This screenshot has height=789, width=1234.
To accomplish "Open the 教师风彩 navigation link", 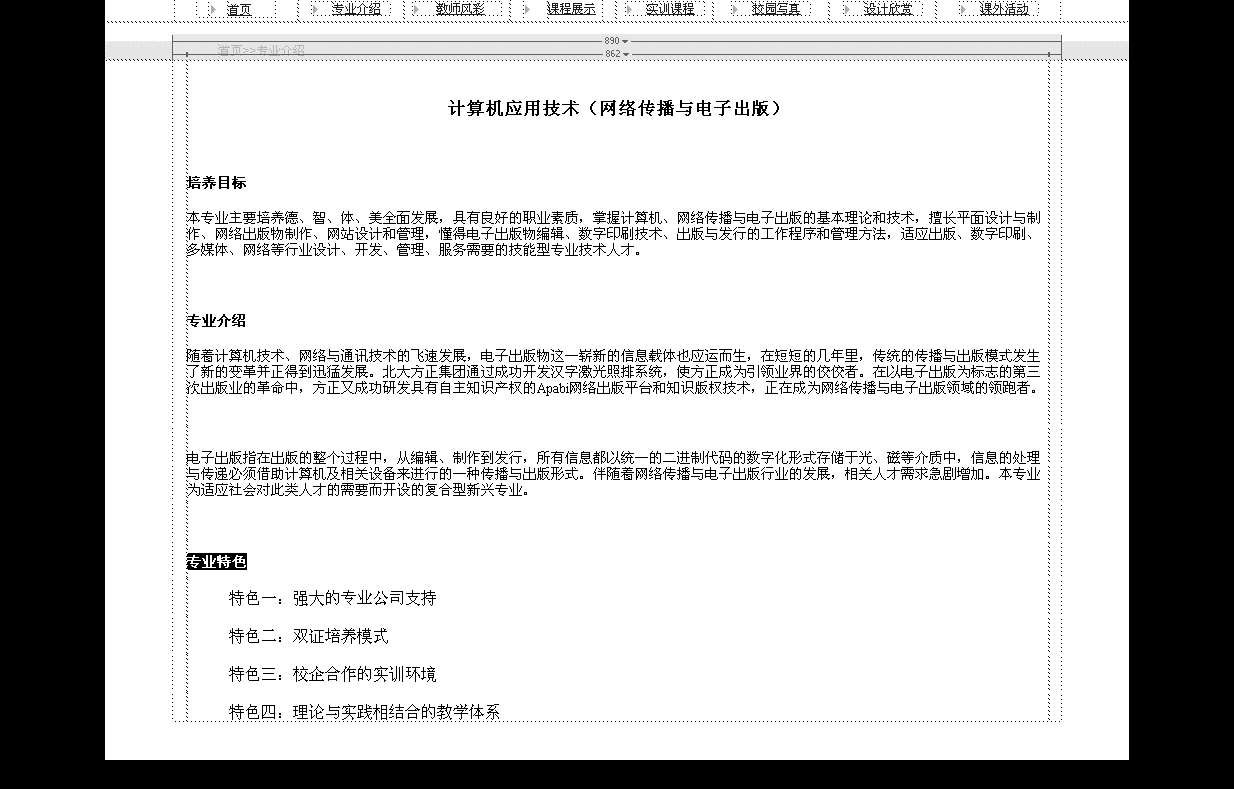I will pos(460,10).
